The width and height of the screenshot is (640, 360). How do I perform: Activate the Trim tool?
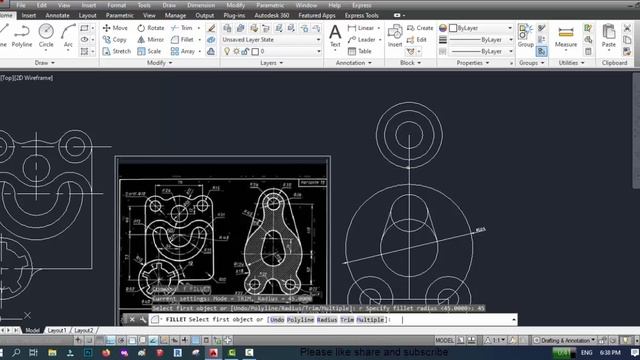point(182,28)
